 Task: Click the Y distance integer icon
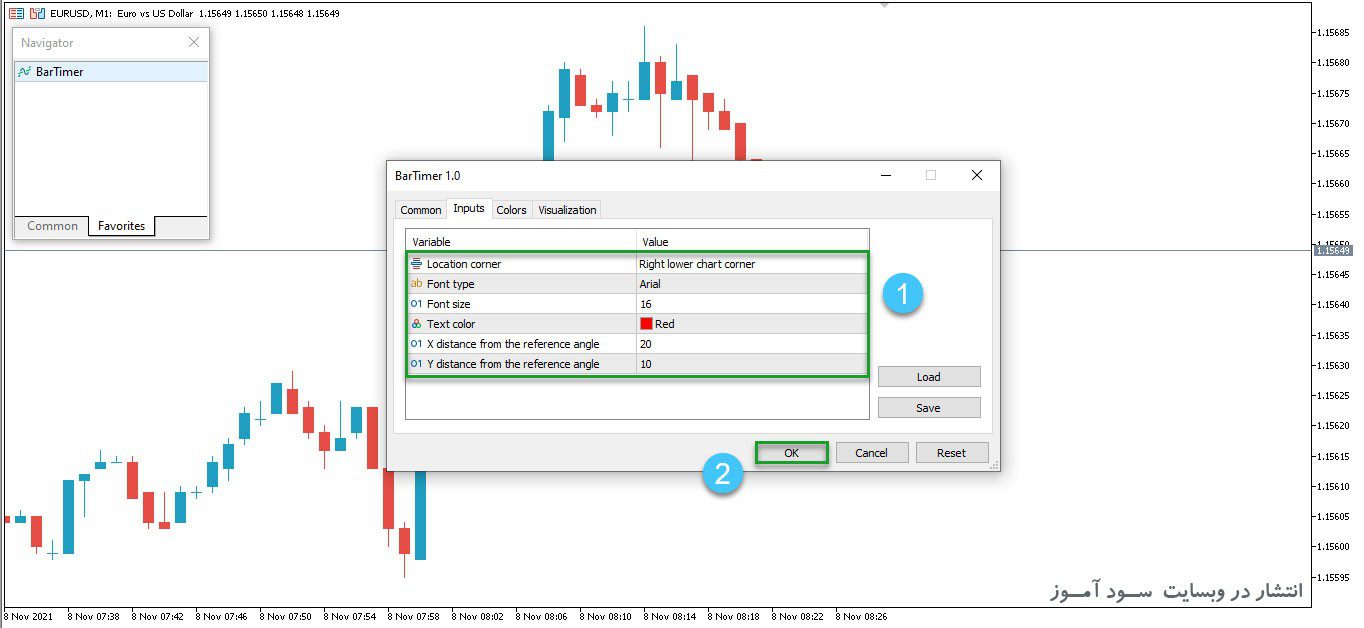coord(416,364)
